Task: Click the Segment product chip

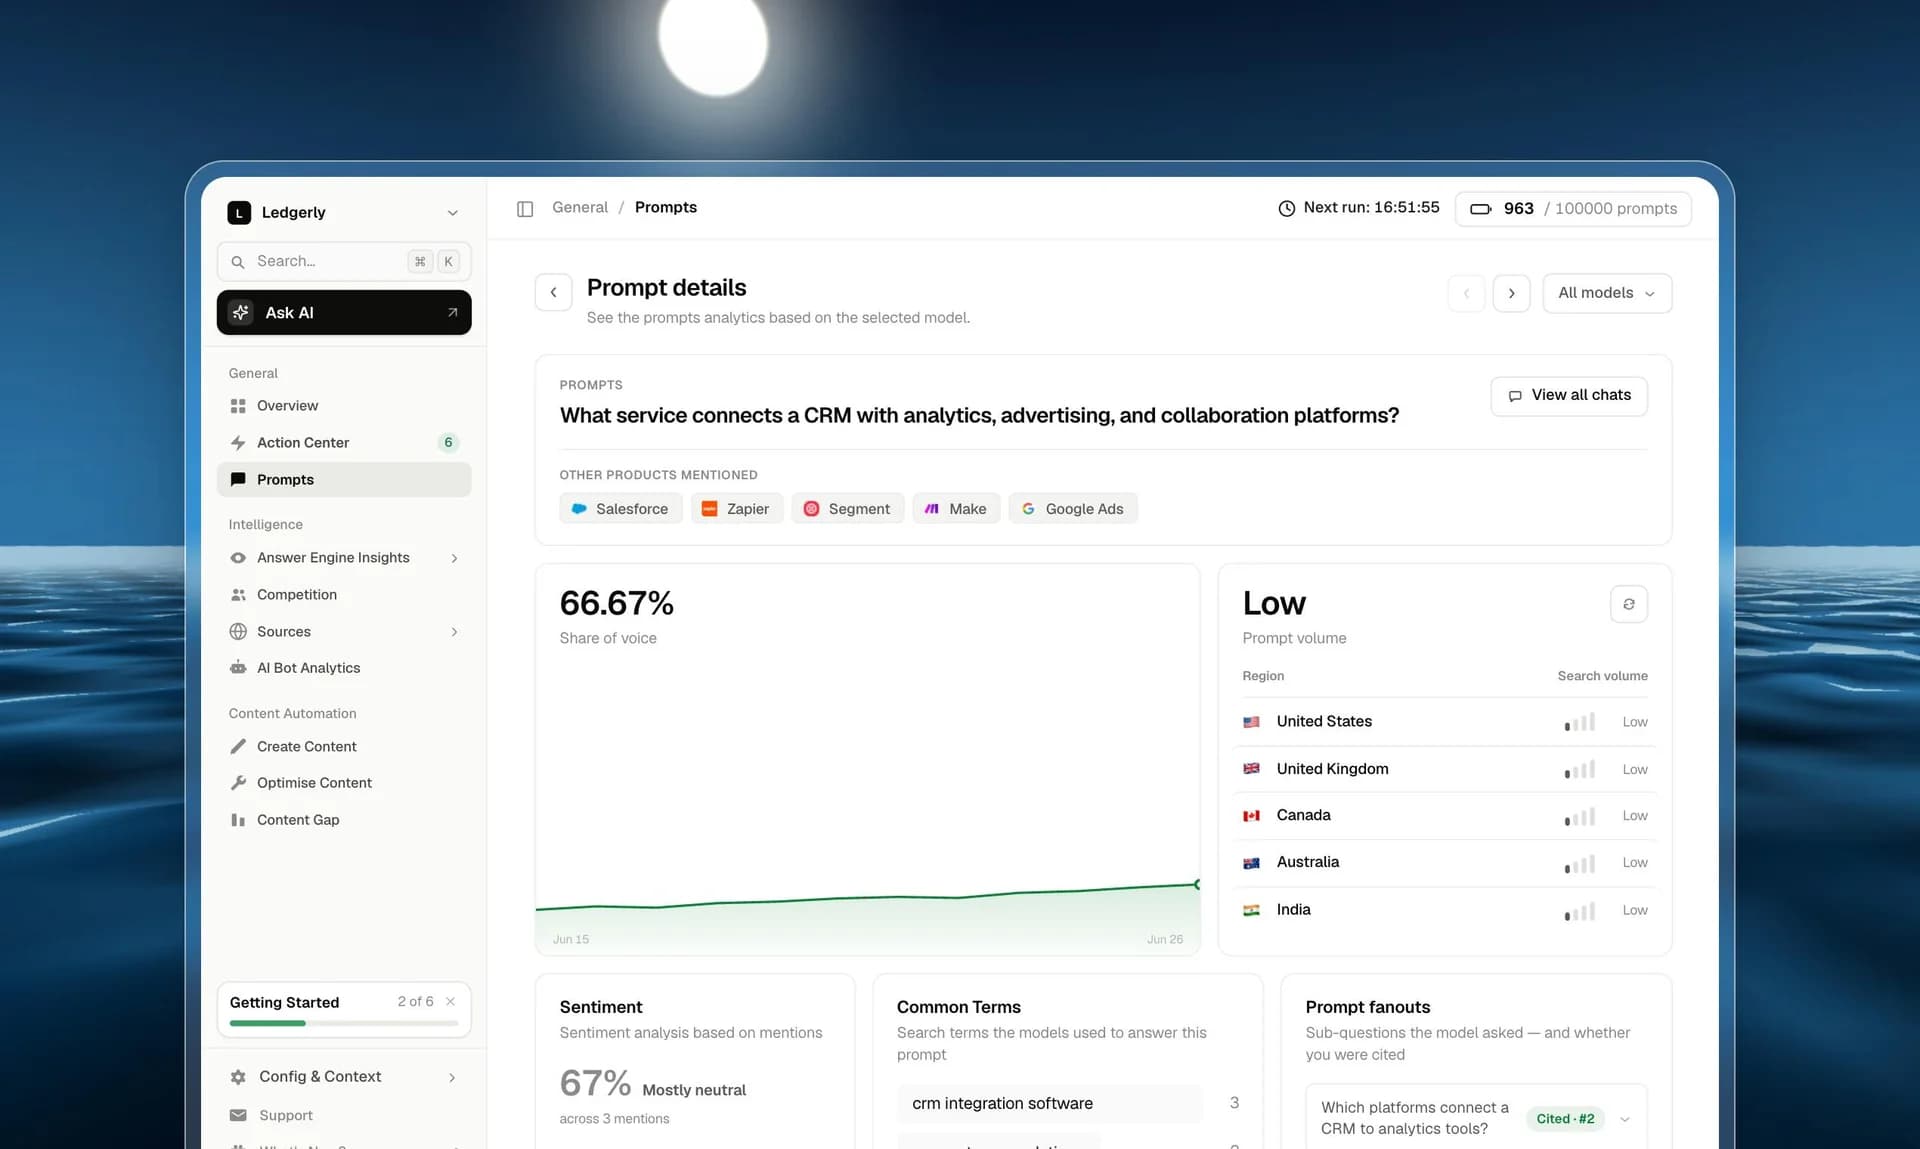Action: tap(847, 508)
